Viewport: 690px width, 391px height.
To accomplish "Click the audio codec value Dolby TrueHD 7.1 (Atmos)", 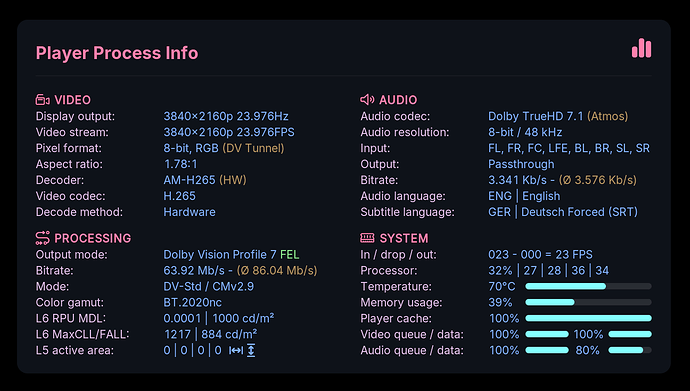I will pos(558,116).
